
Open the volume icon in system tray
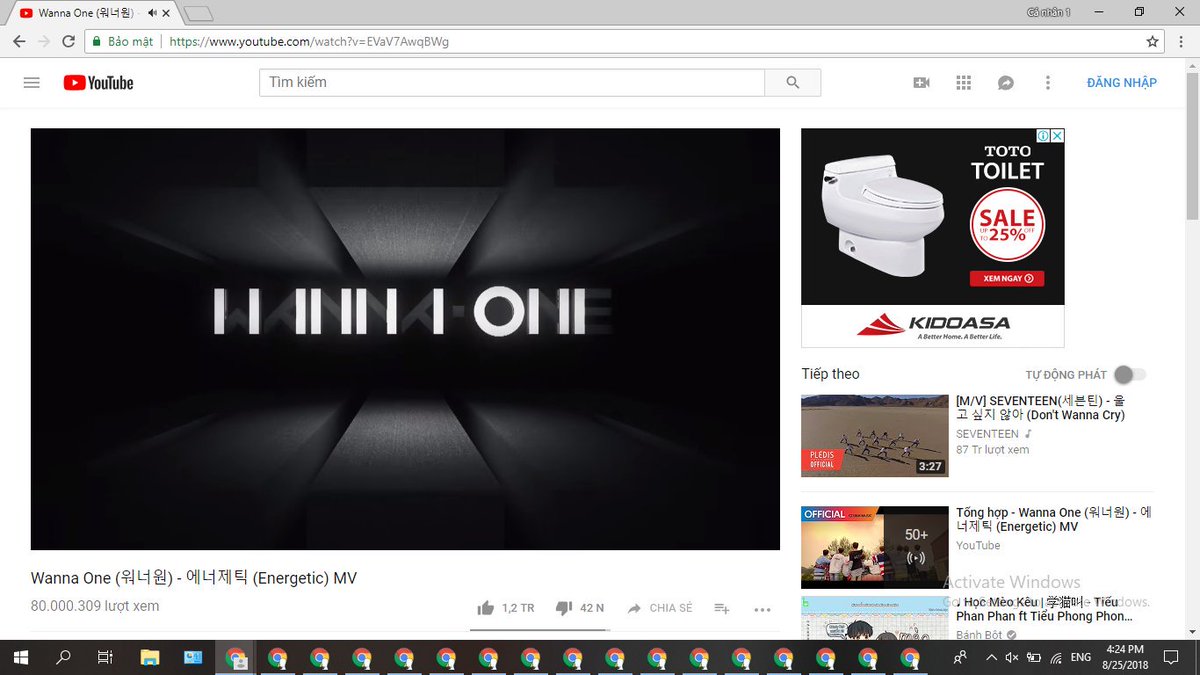[1012, 657]
